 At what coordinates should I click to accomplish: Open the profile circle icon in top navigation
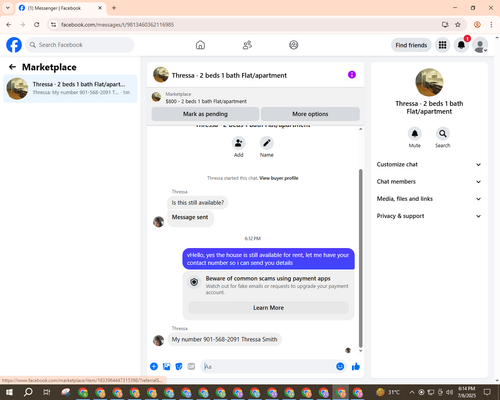pyautogui.click(x=294, y=45)
